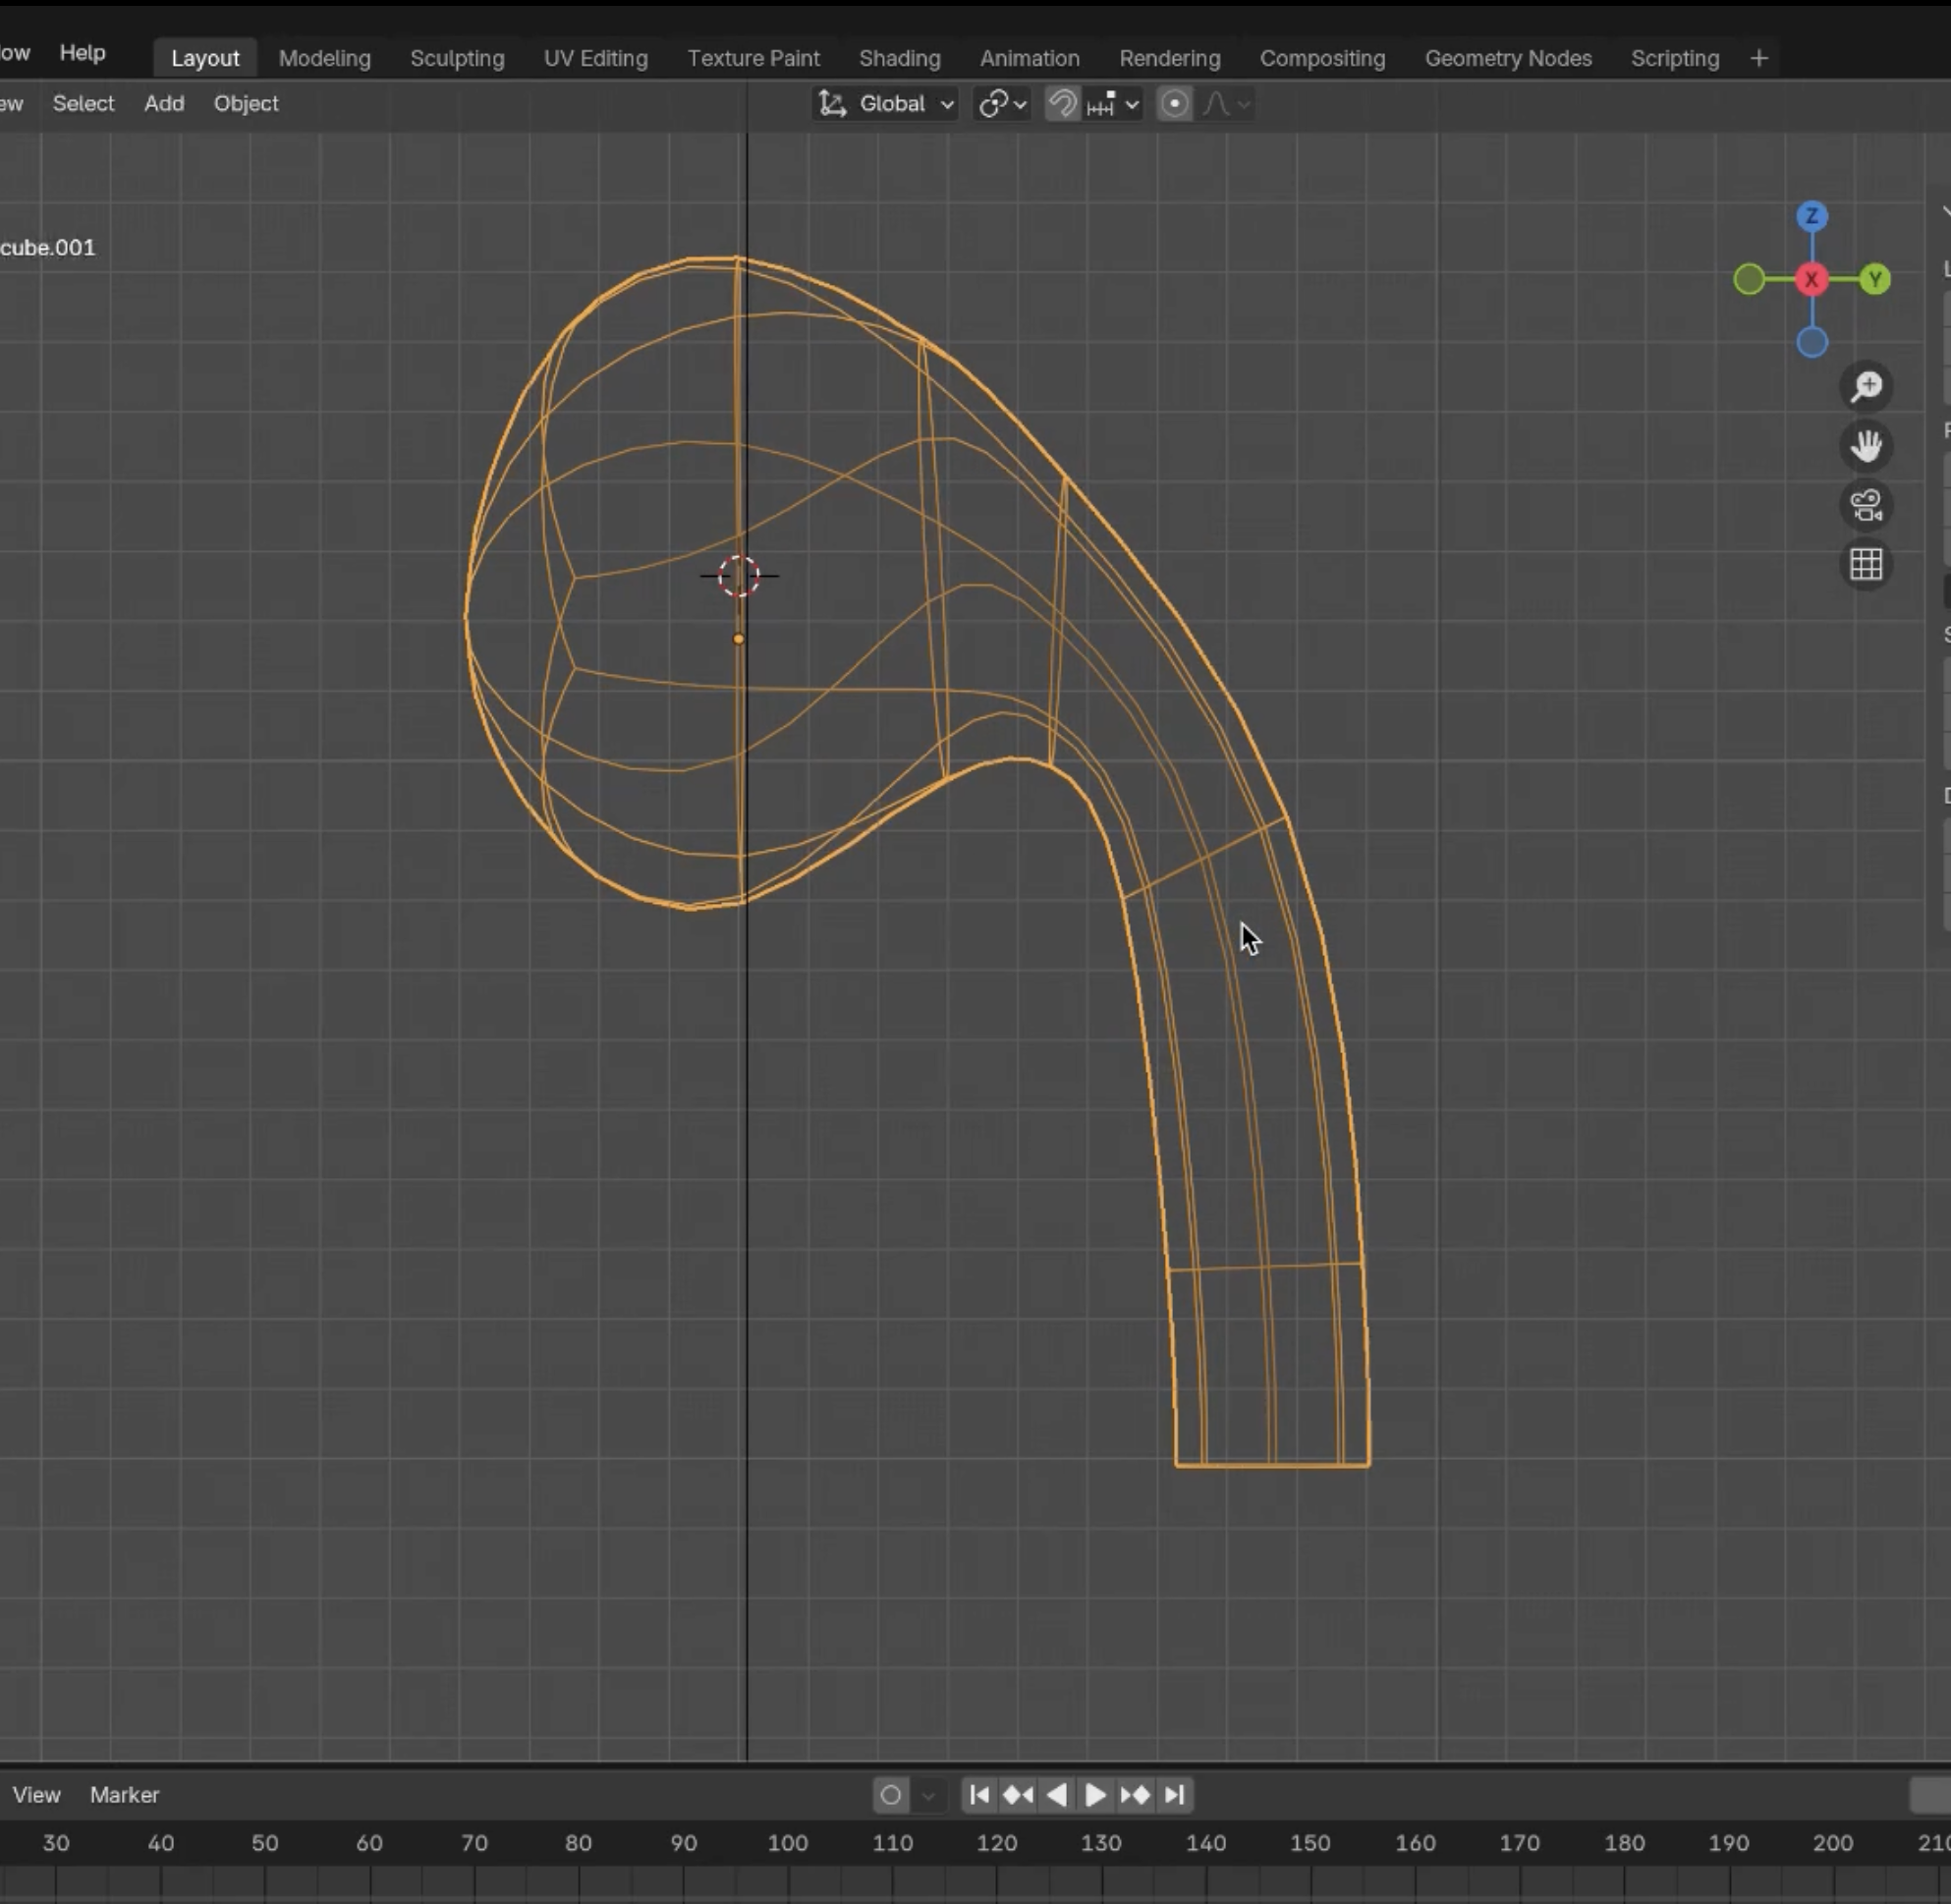Open the Geometry Nodes workspace tab
This screenshot has width=1951, height=1904.
click(x=1507, y=58)
